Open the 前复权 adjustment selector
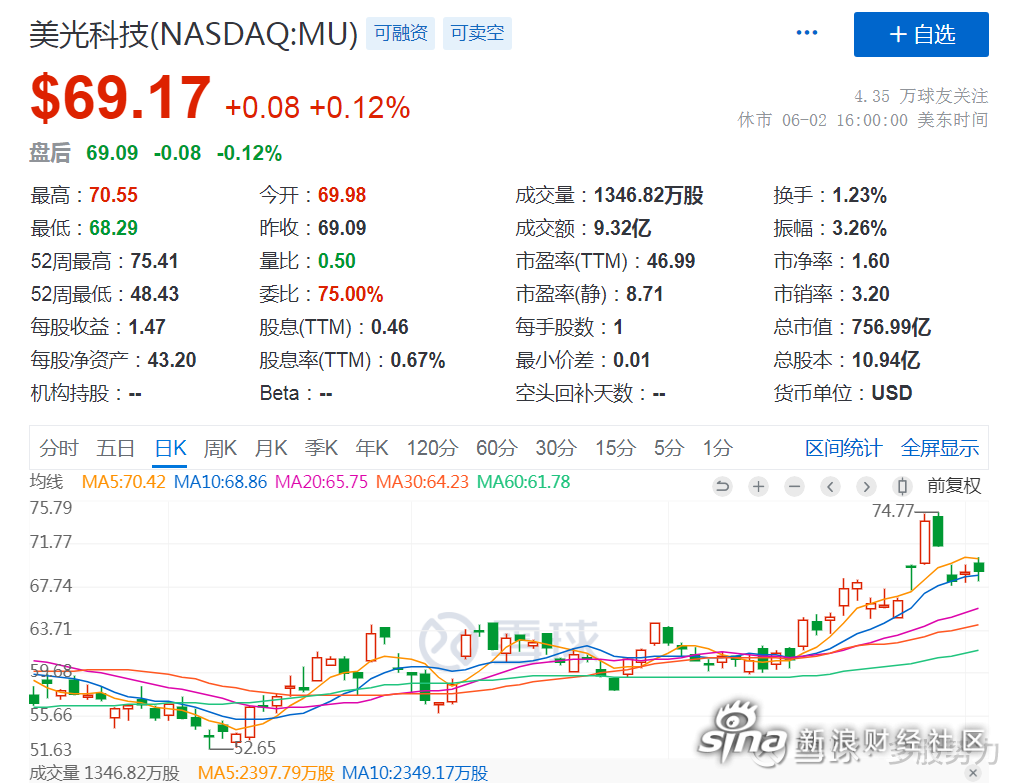Image resolution: width=1031 pixels, height=783 pixels. tap(954, 486)
